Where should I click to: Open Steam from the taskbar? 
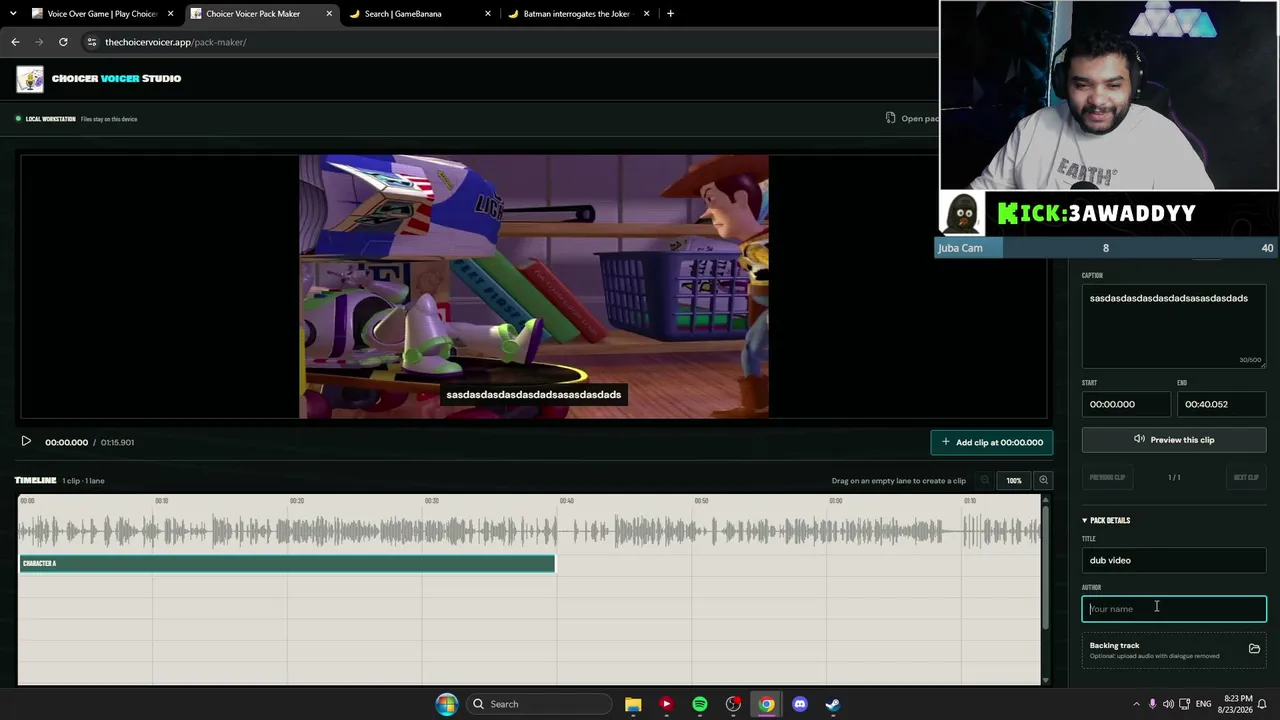[833, 704]
